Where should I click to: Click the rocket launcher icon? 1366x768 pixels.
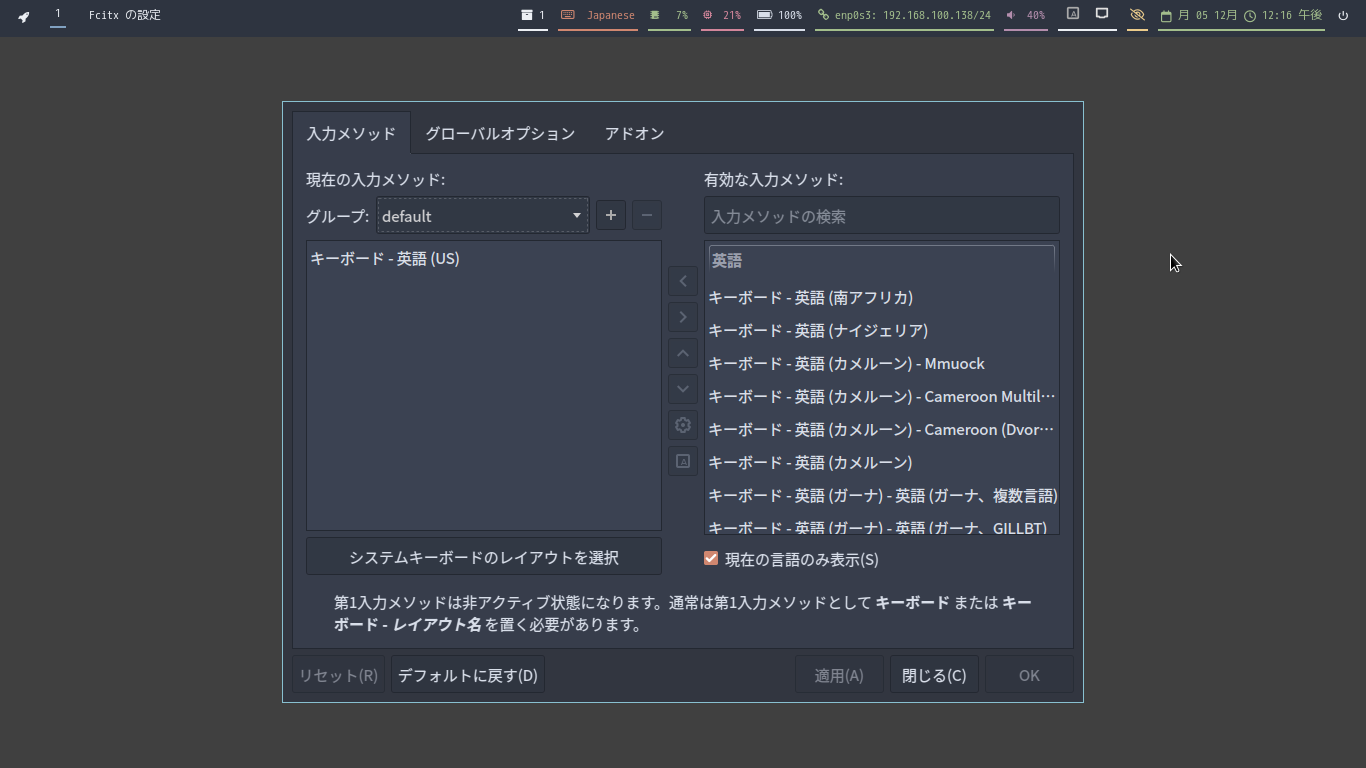point(24,16)
